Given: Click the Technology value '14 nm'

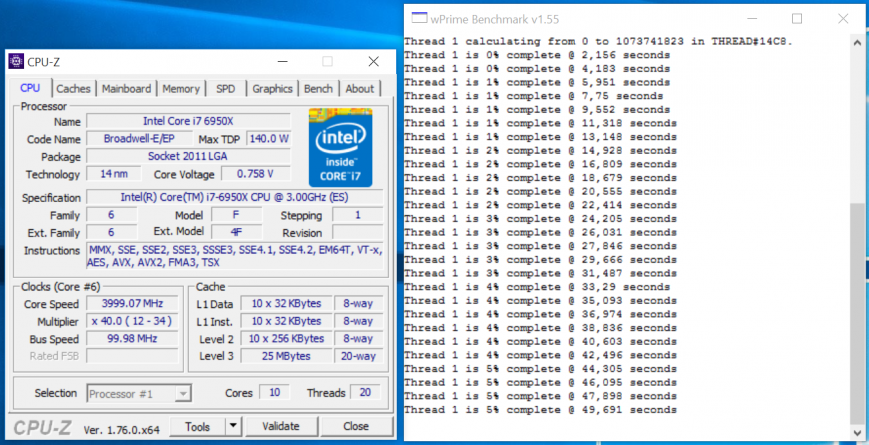Looking at the screenshot, I should [114, 174].
